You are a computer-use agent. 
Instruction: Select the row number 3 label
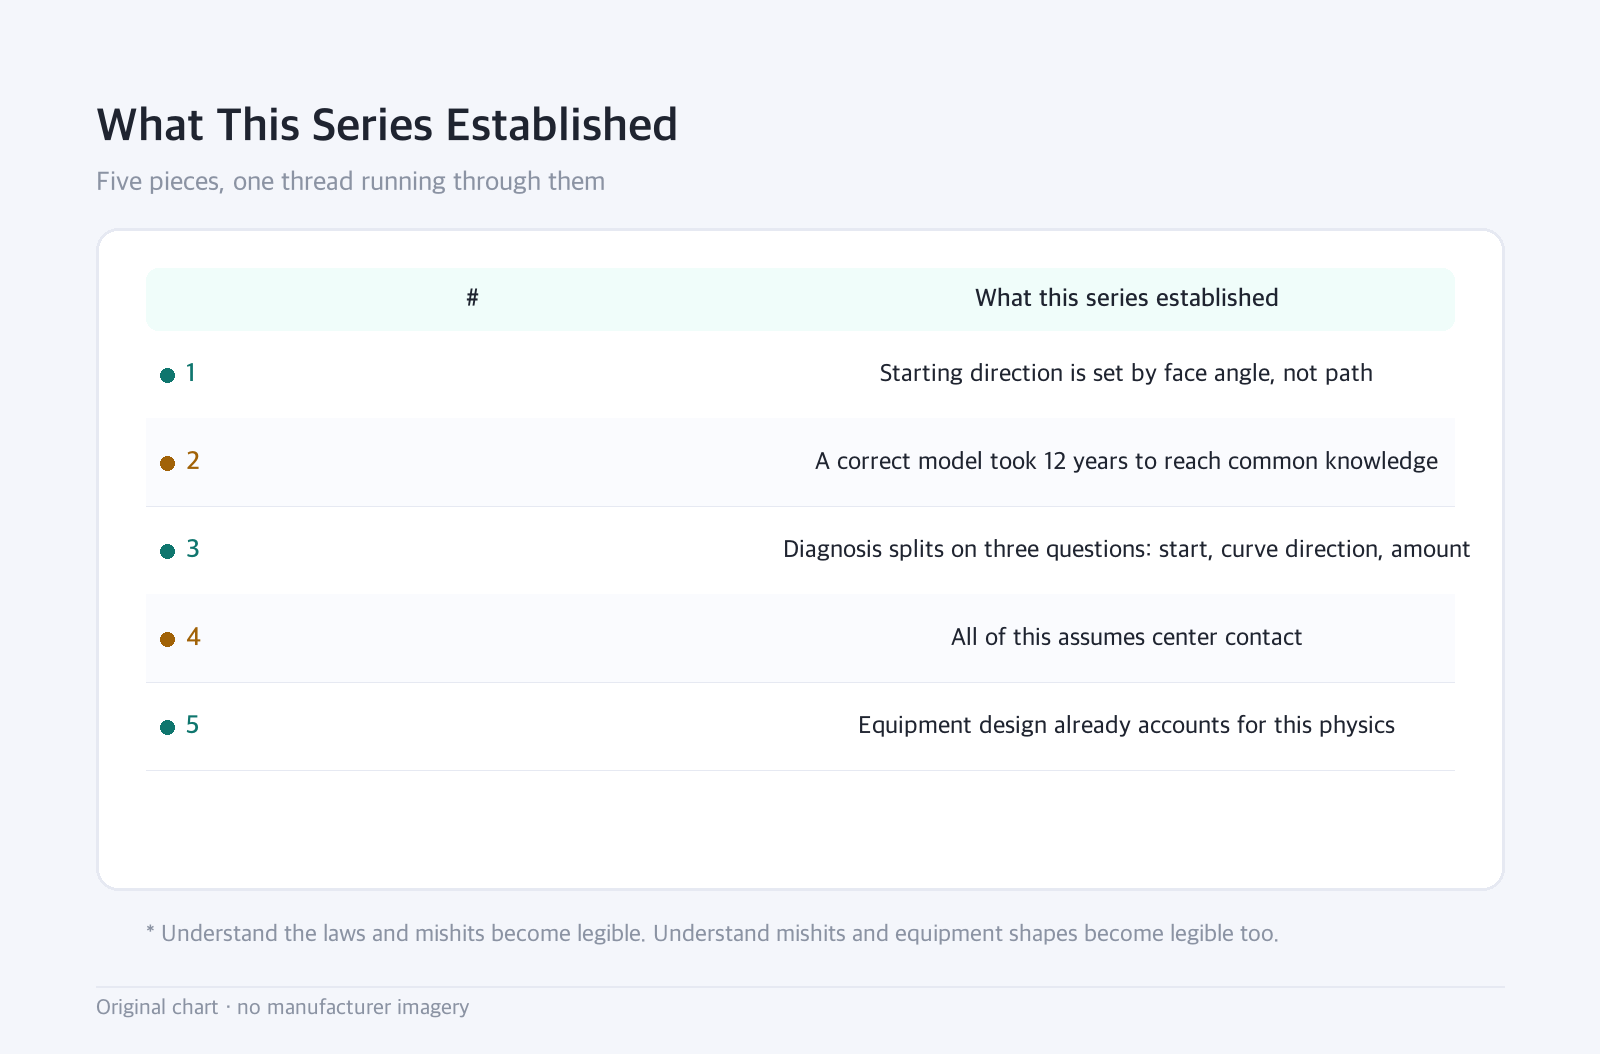tap(193, 549)
